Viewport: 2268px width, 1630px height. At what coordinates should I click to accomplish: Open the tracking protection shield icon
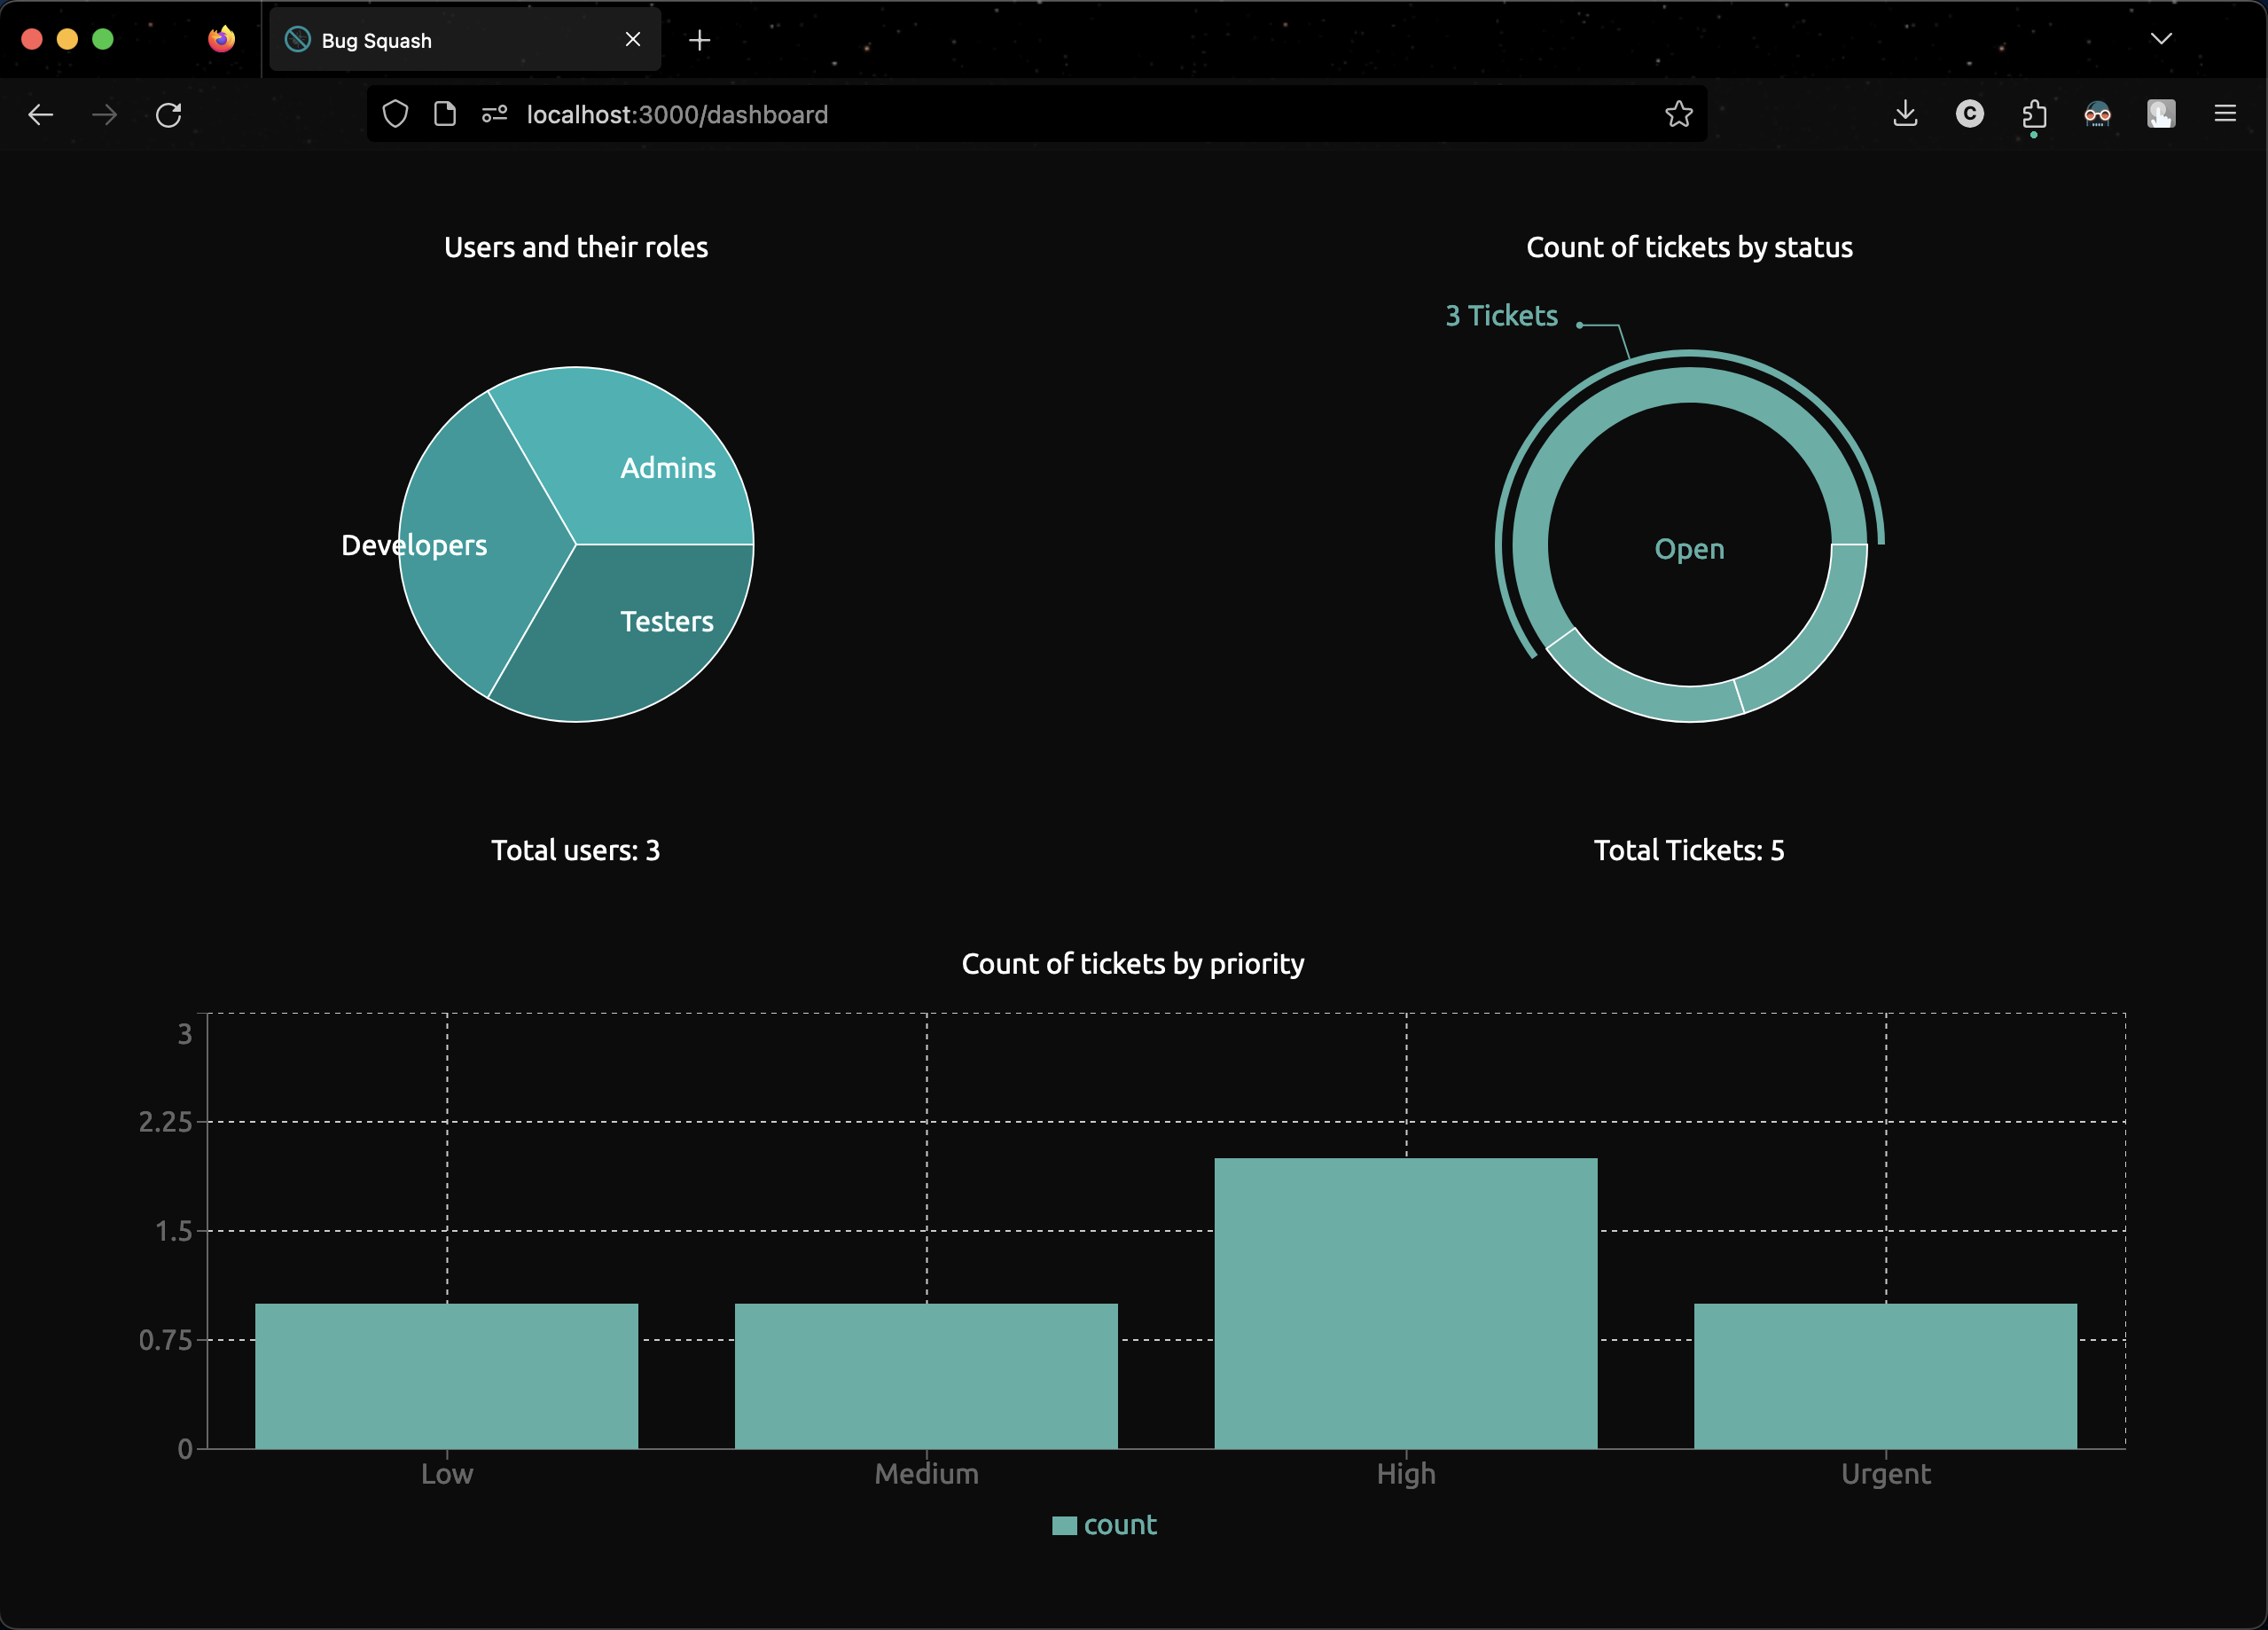pos(395,114)
